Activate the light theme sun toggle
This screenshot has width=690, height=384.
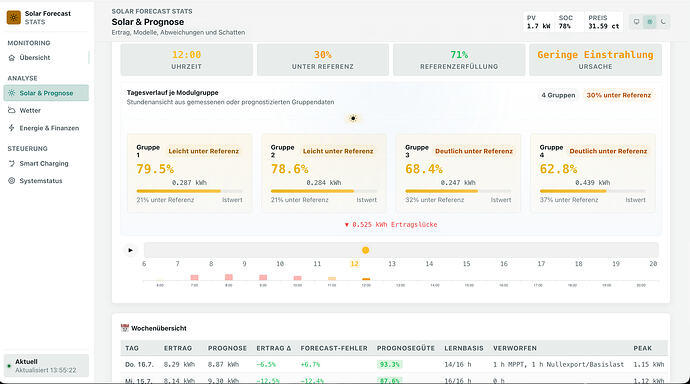[650, 22]
